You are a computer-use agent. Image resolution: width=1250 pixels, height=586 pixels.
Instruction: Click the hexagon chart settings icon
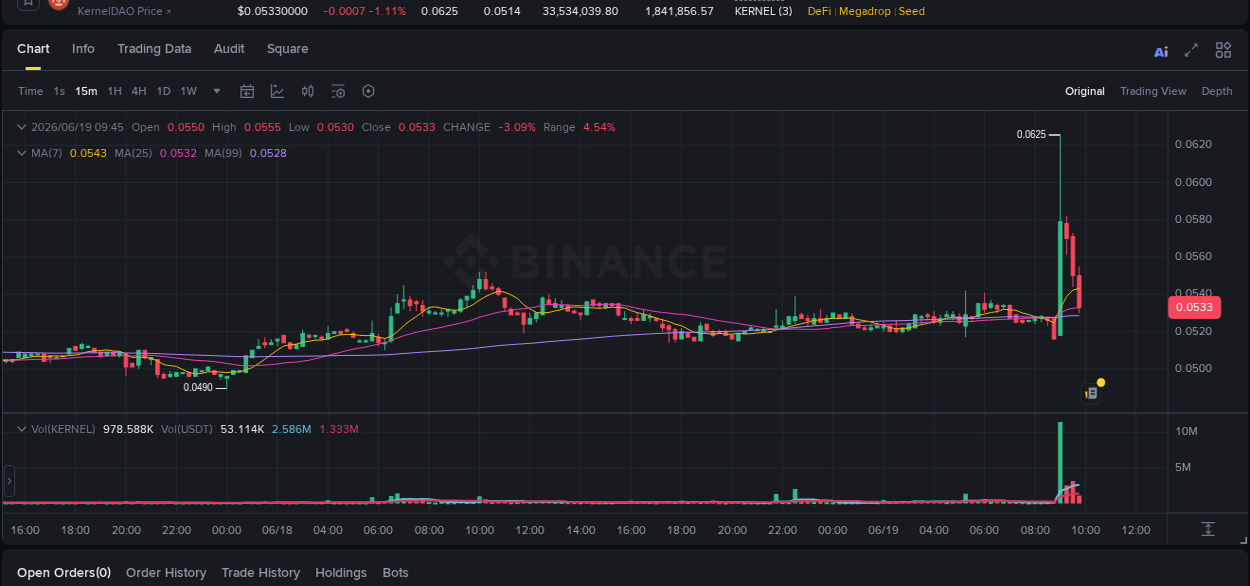368,91
